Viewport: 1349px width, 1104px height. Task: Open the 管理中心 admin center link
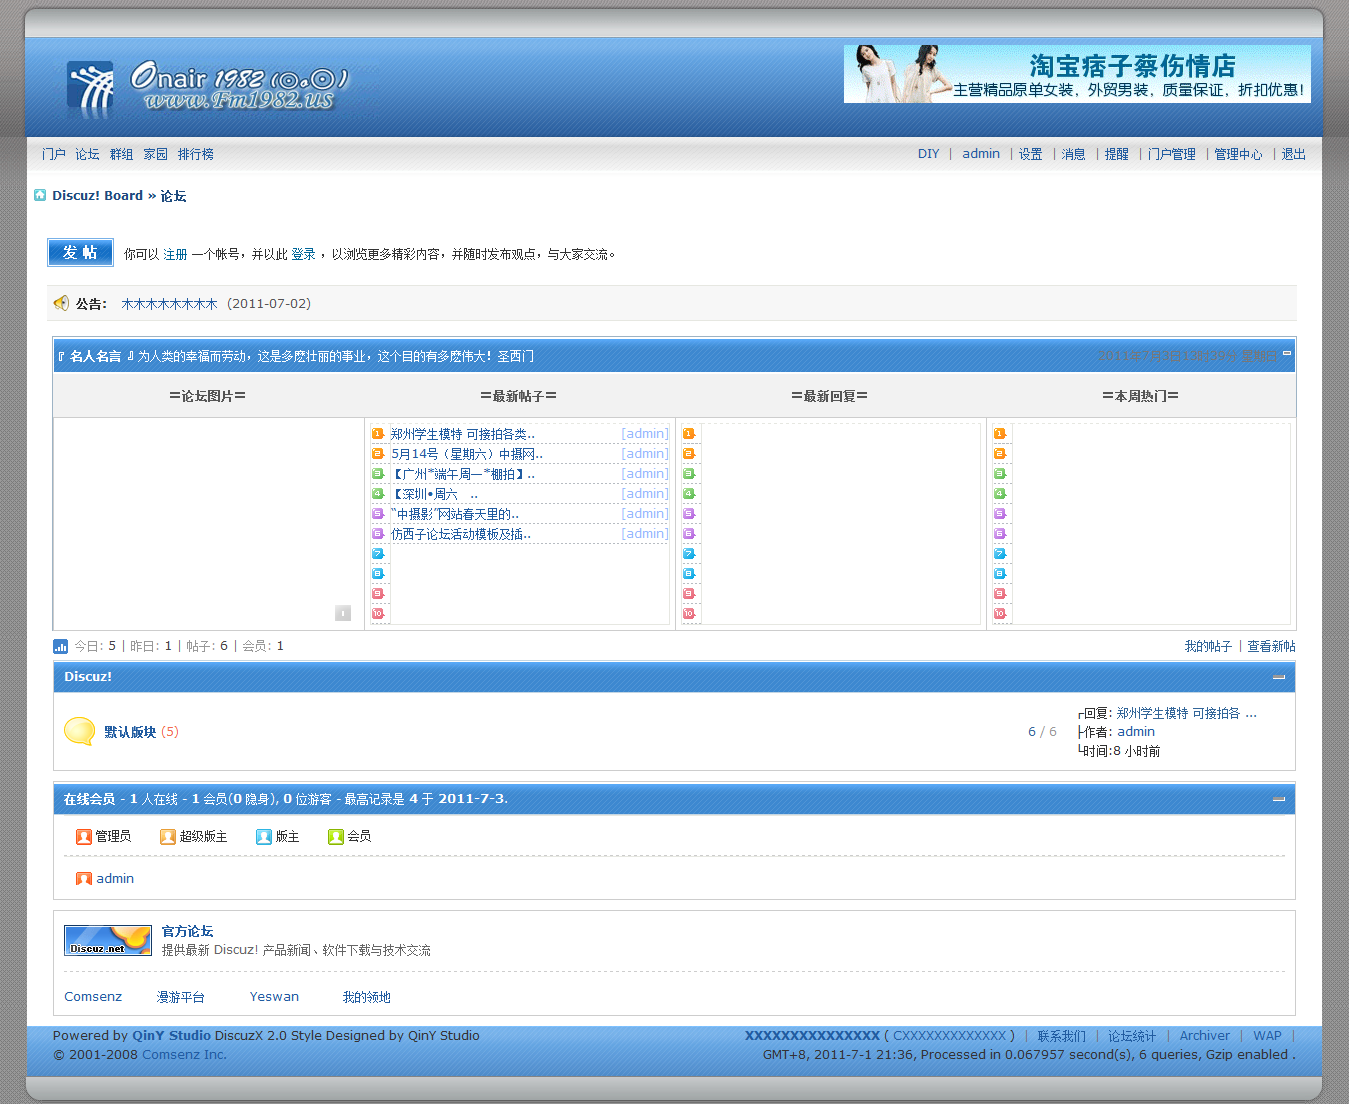pos(1237,154)
